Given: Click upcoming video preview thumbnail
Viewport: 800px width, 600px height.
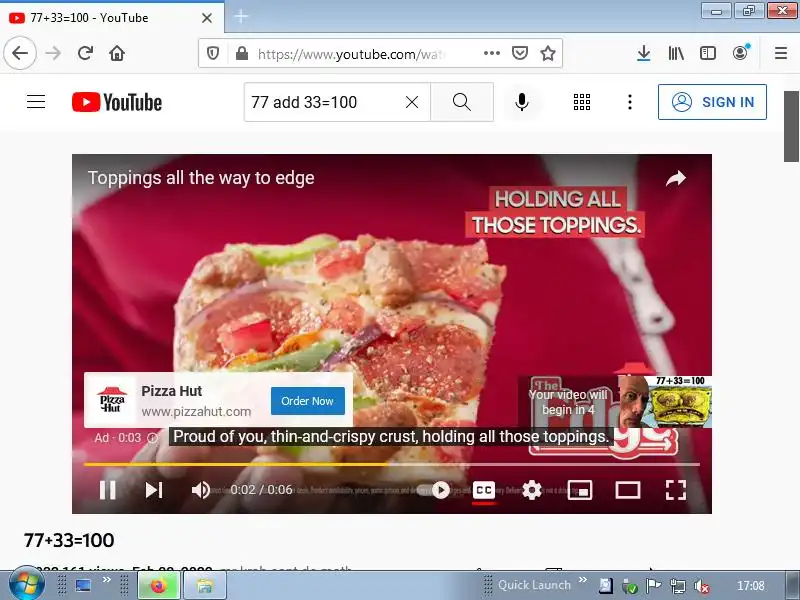Looking at the screenshot, I should [664, 402].
